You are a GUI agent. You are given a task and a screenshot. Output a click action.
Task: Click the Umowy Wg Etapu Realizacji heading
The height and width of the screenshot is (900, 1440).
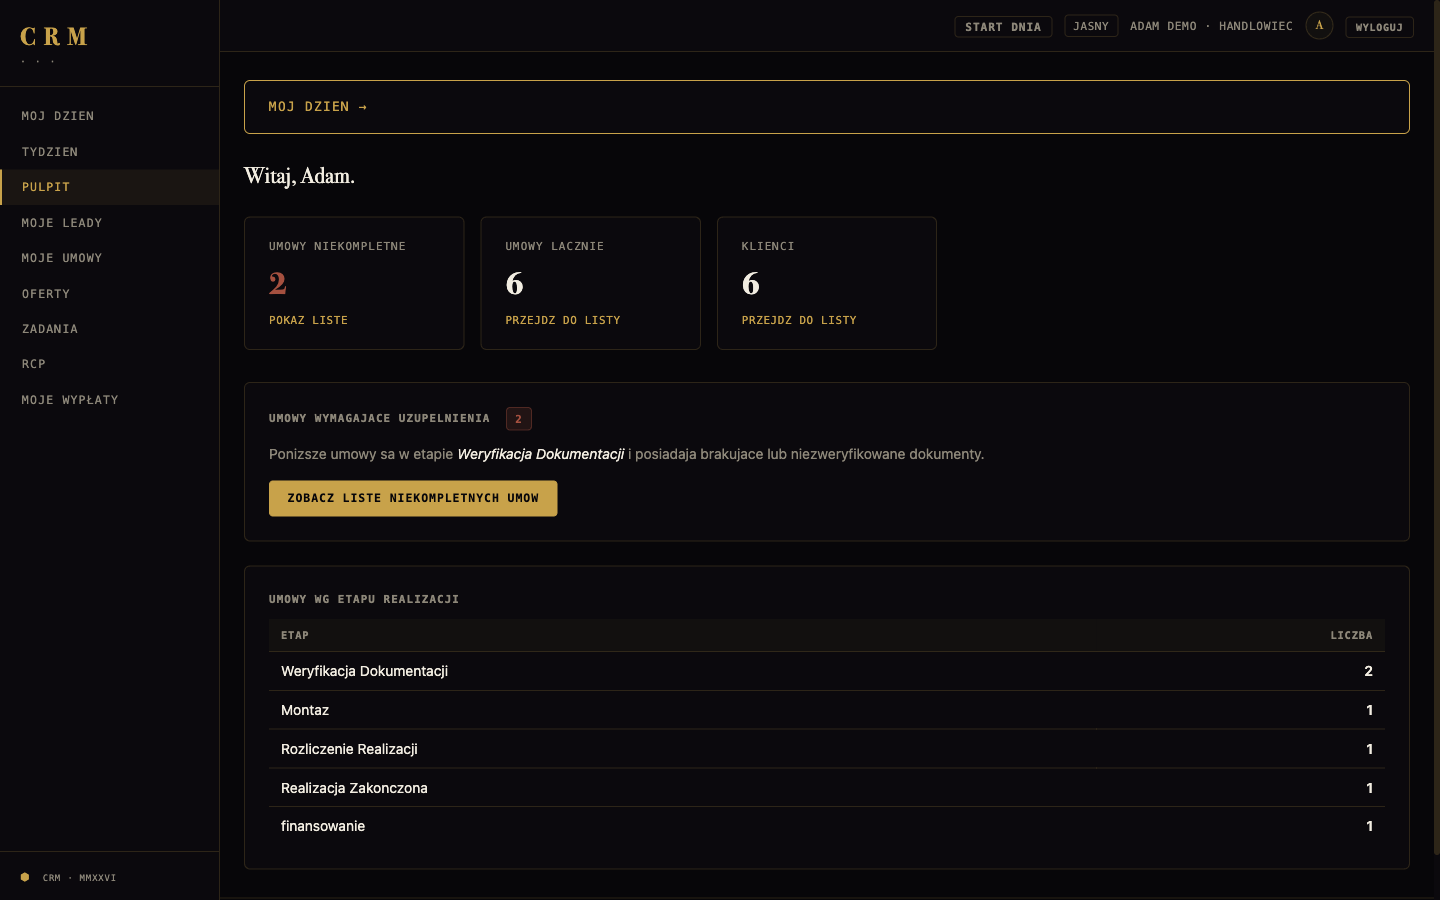click(364, 599)
